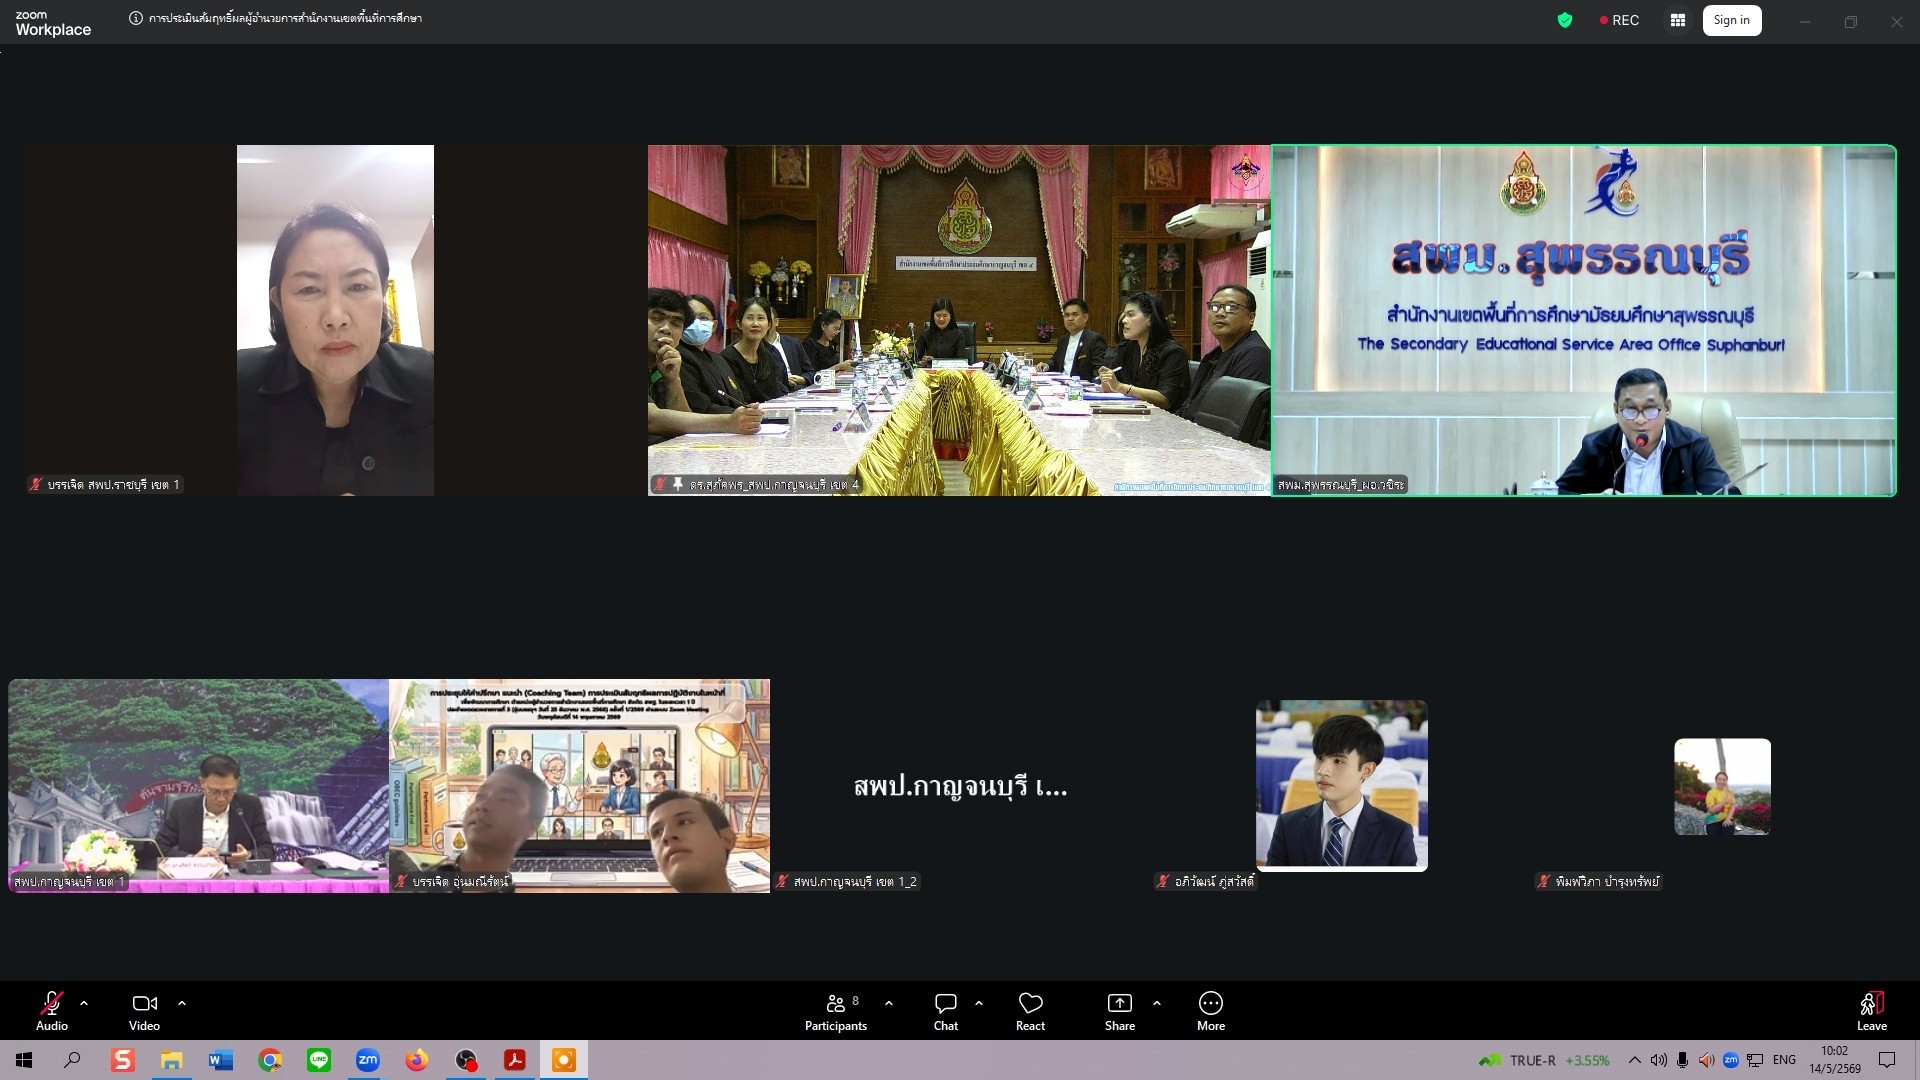Show the REC recording indicator details

coord(1619,20)
